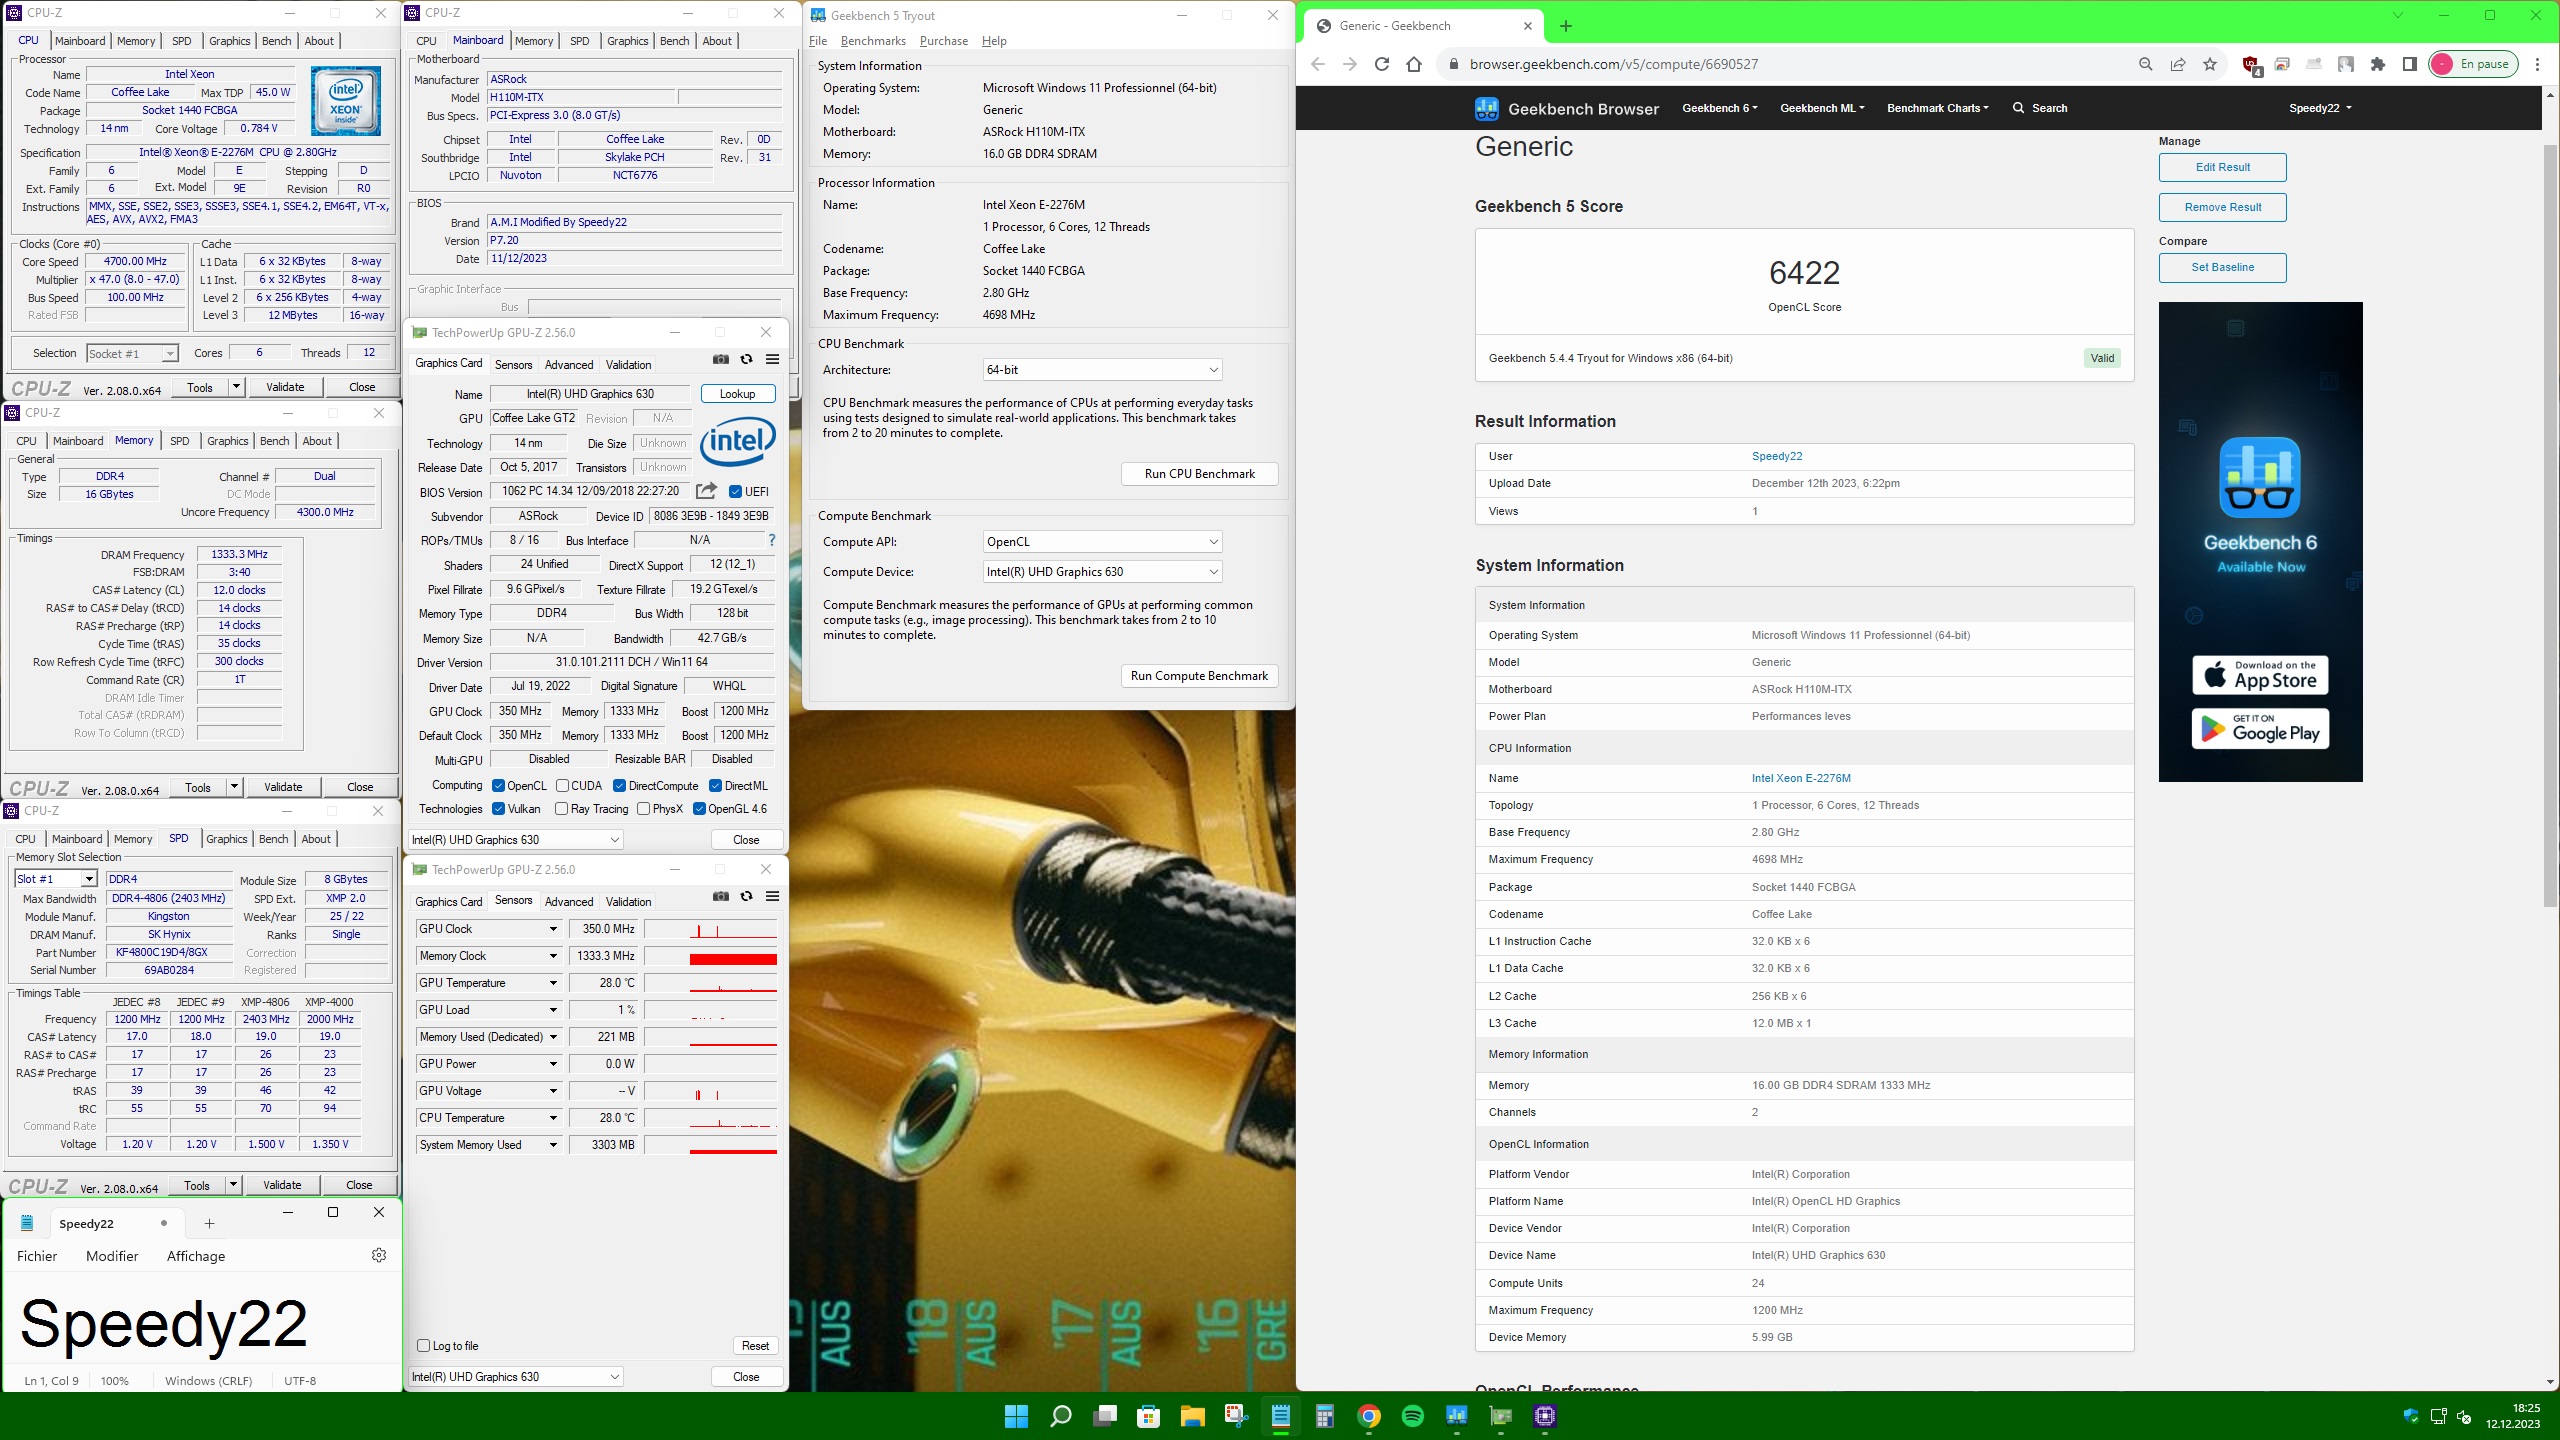The image size is (2560, 1440).
Task: Open a new Chrome tab with plus icon
Action: click(1566, 26)
